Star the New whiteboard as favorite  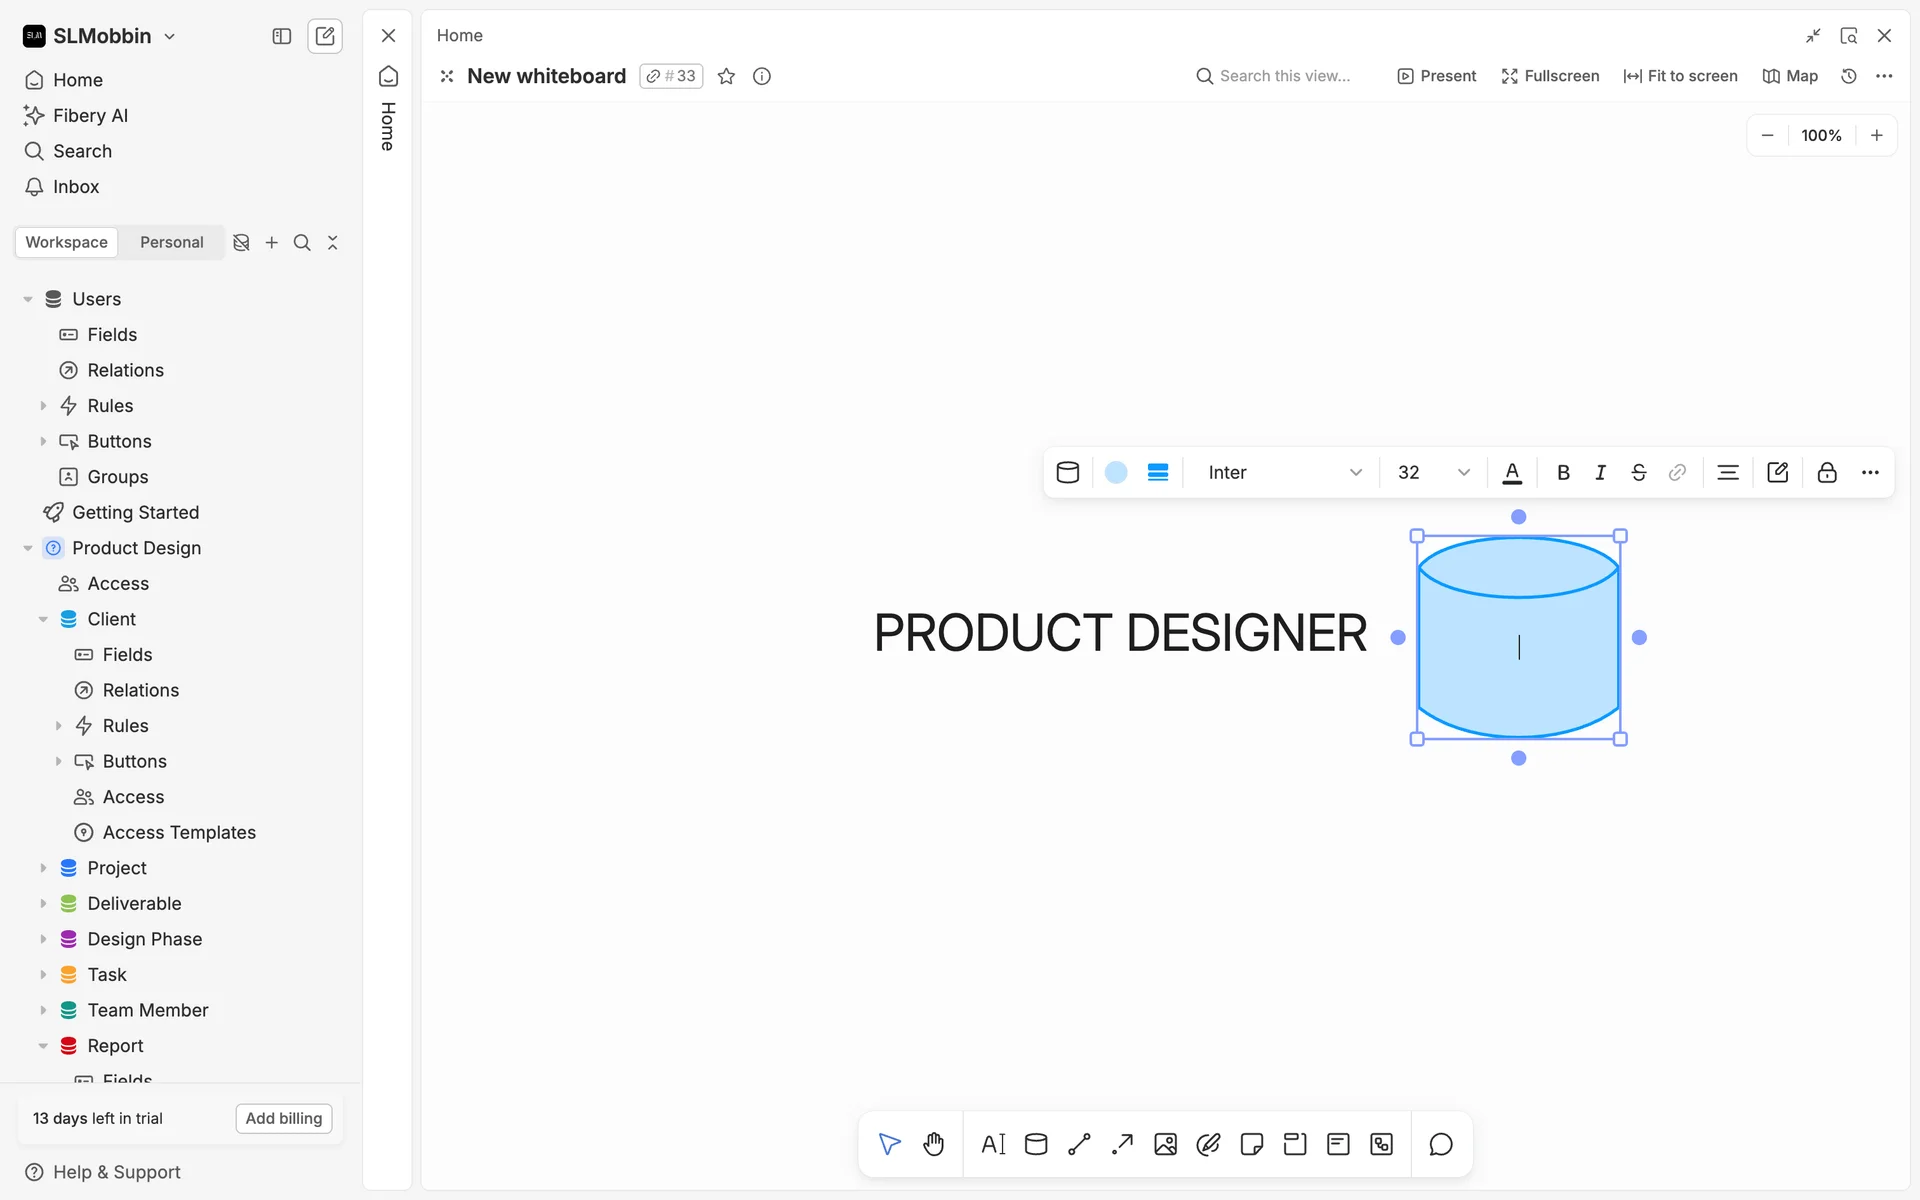(727, 76)
